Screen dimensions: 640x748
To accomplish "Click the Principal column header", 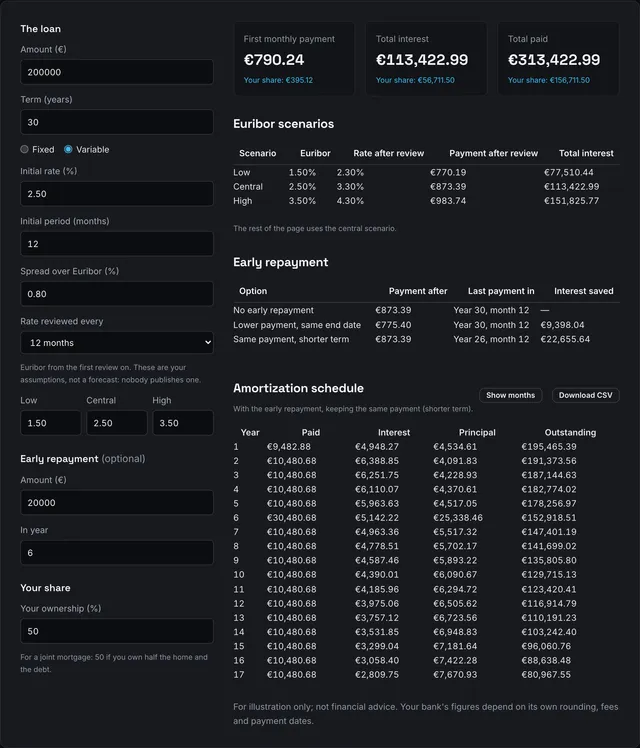I will [x=477, y=432].
